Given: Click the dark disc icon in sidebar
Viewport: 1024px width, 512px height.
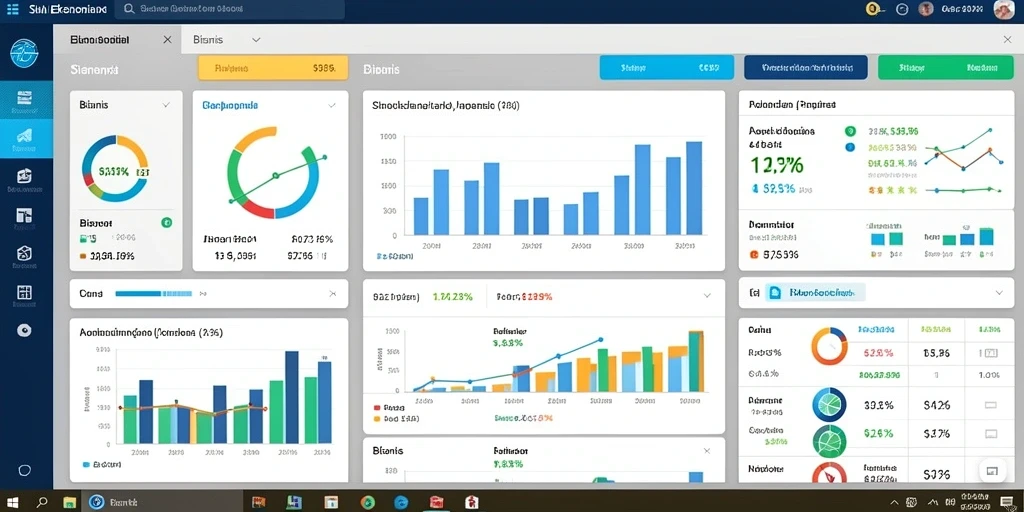Looking at the screenshot, I should (x=25, y=330).
